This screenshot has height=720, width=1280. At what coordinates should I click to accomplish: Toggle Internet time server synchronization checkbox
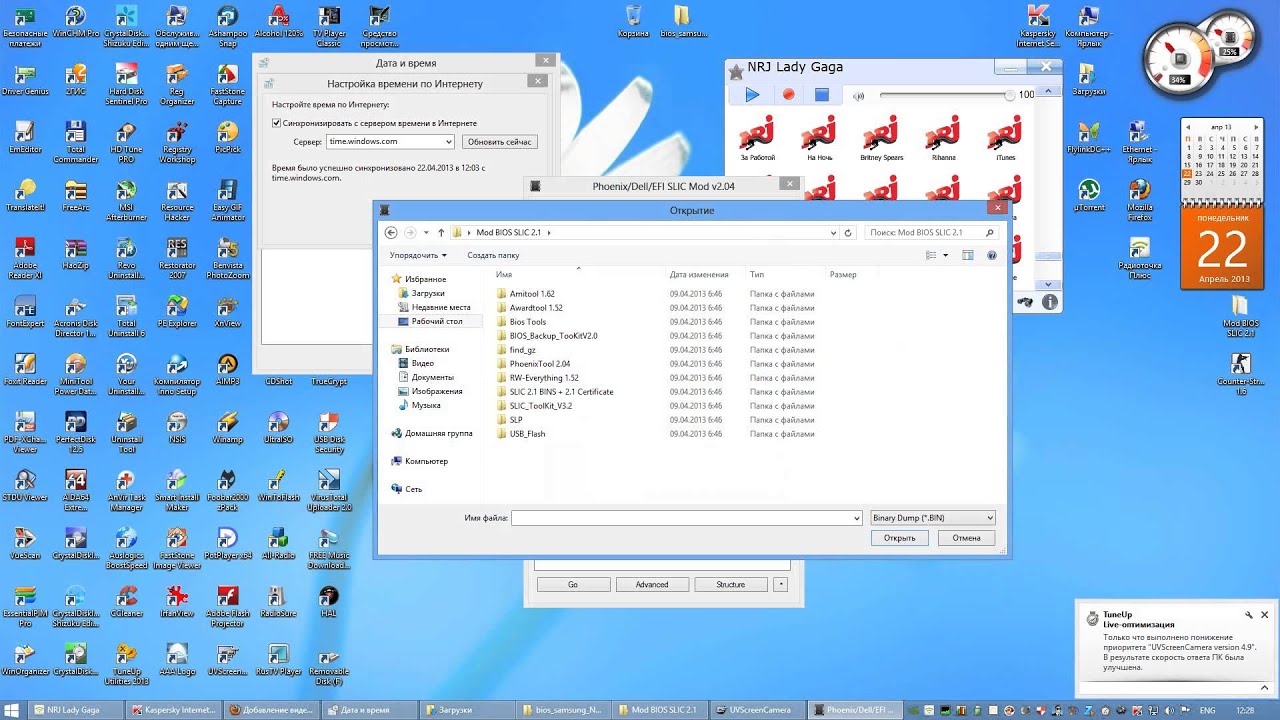tap(277, 123)
